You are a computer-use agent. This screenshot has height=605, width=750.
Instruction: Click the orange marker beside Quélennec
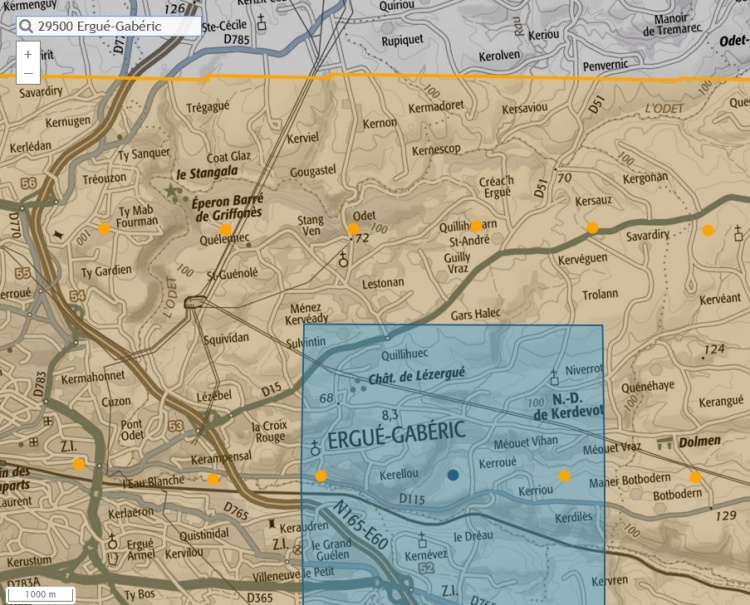[x=225, y=229]
